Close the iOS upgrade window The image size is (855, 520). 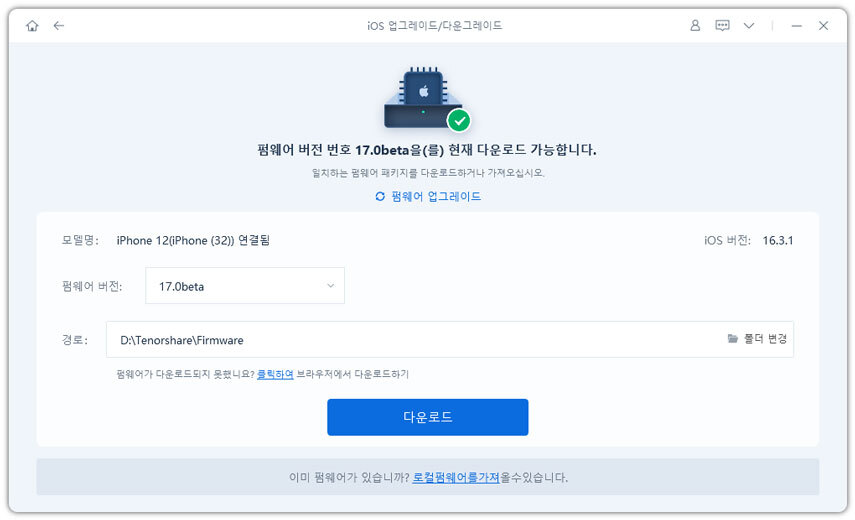(823, 26)
